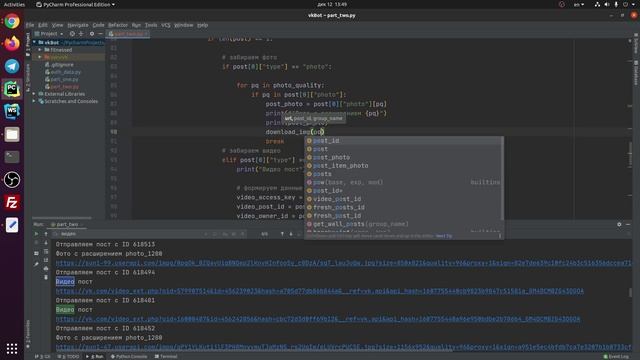Open the Tools menu
Screen dimensions: 640x360
[151, 25]
